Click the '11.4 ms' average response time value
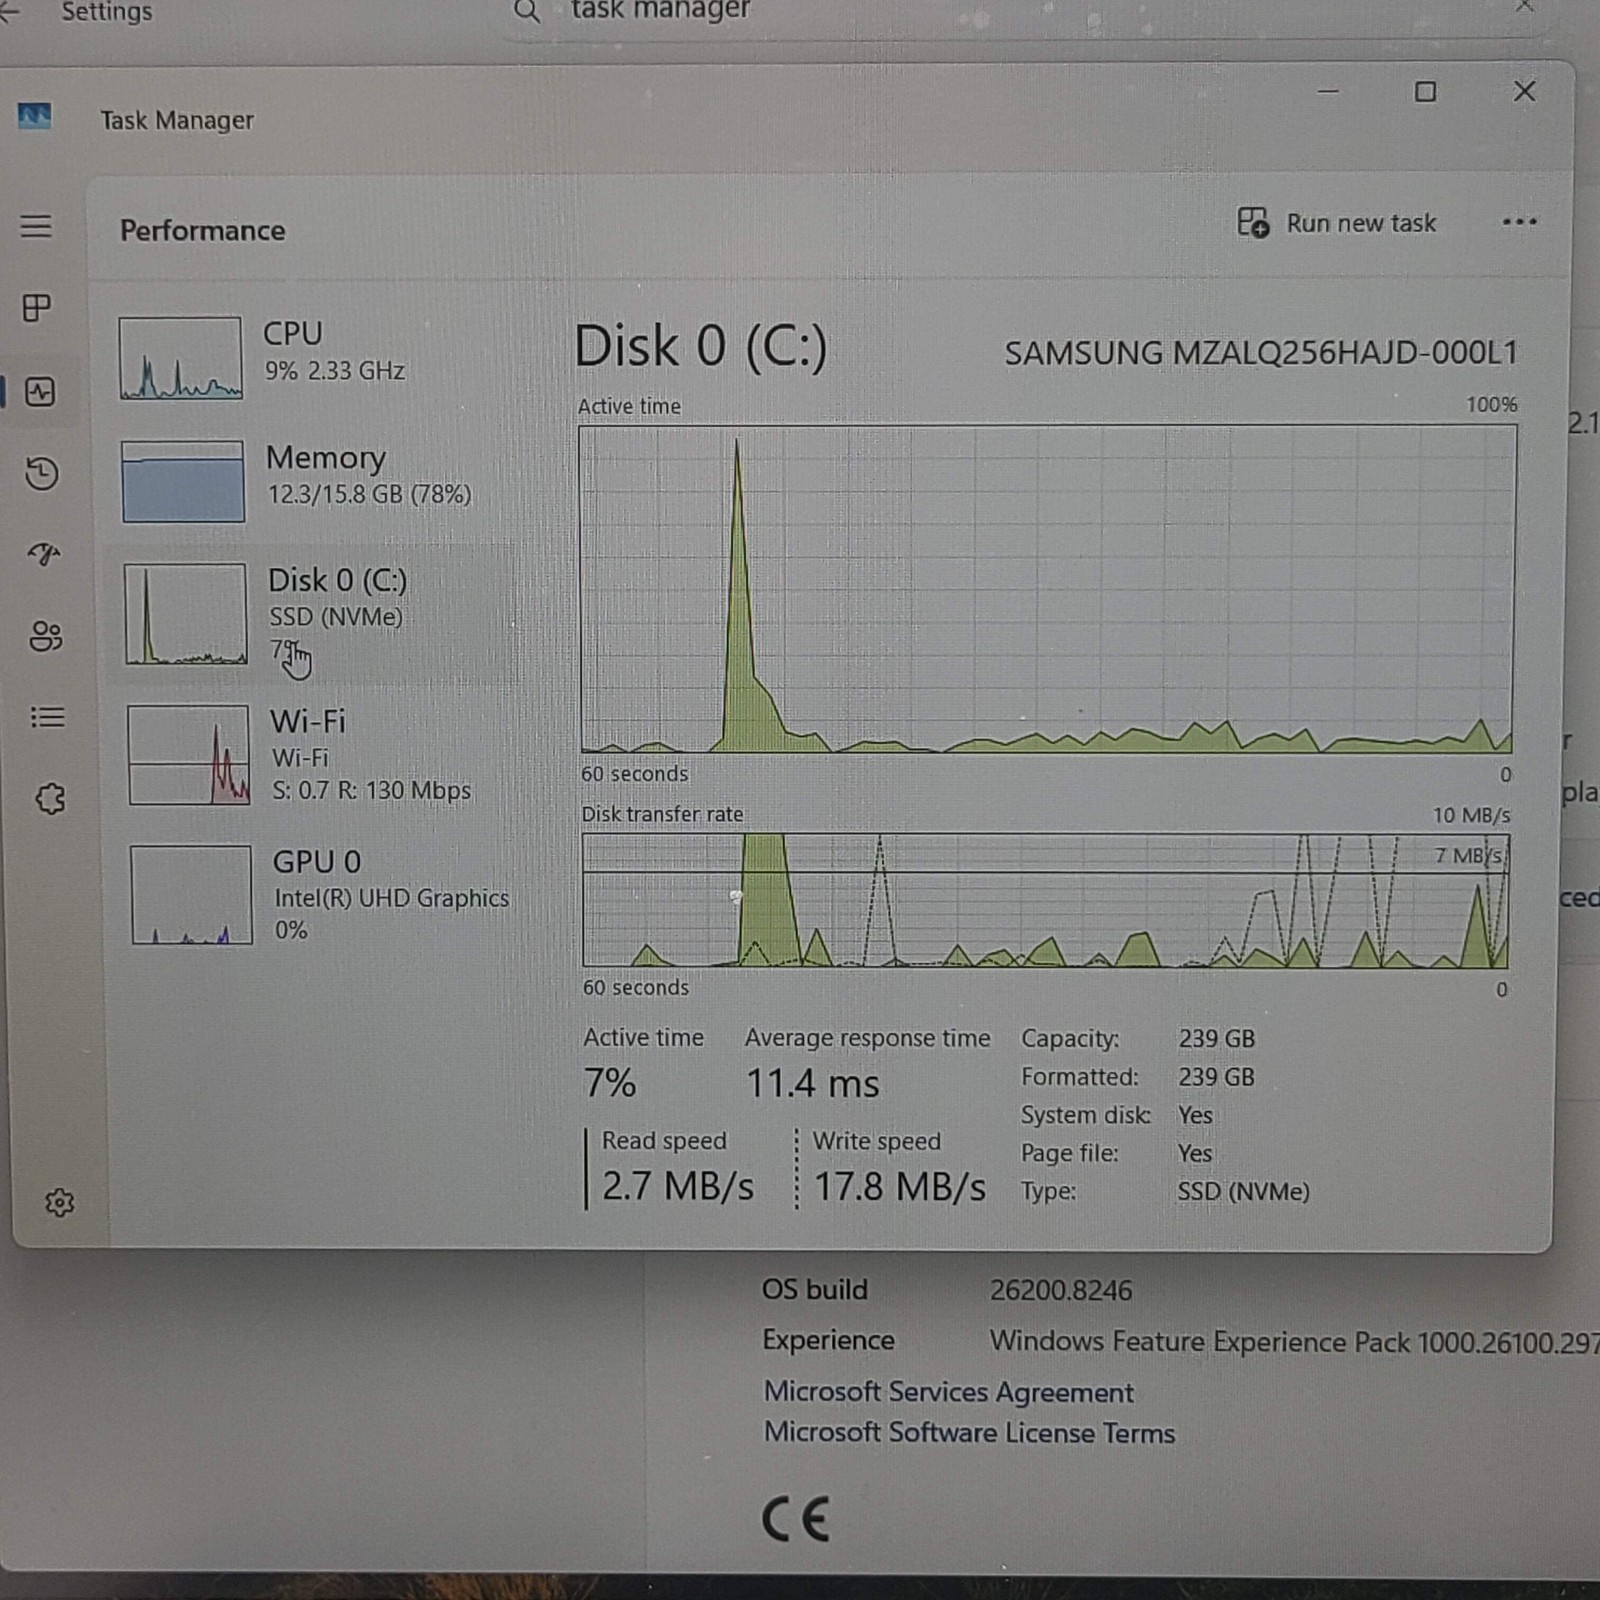The image size is (1600, 1600). pos(813,1084)
